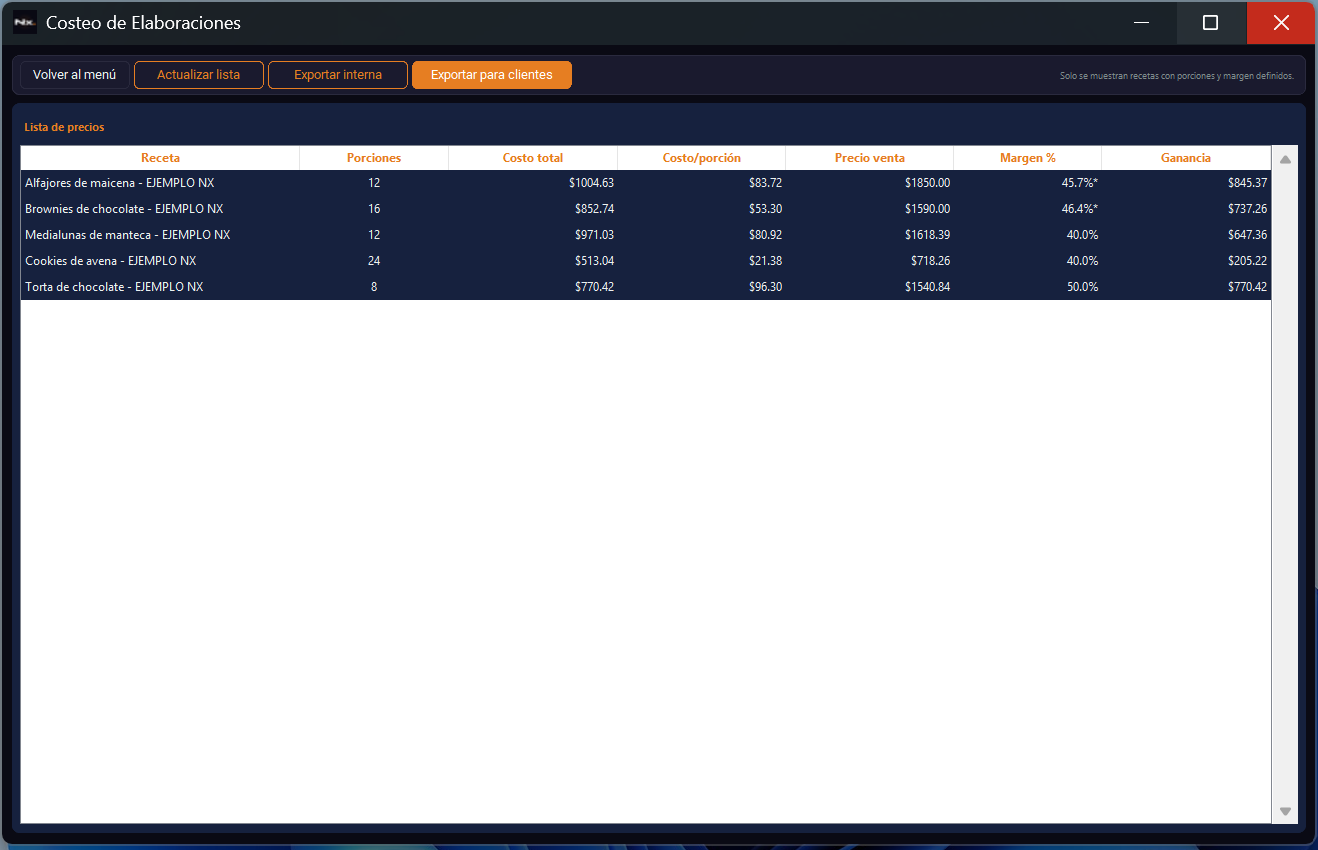Sort by Margen % column header
This screenshot has width=1318, height=850.
(x=1028, y=158)
